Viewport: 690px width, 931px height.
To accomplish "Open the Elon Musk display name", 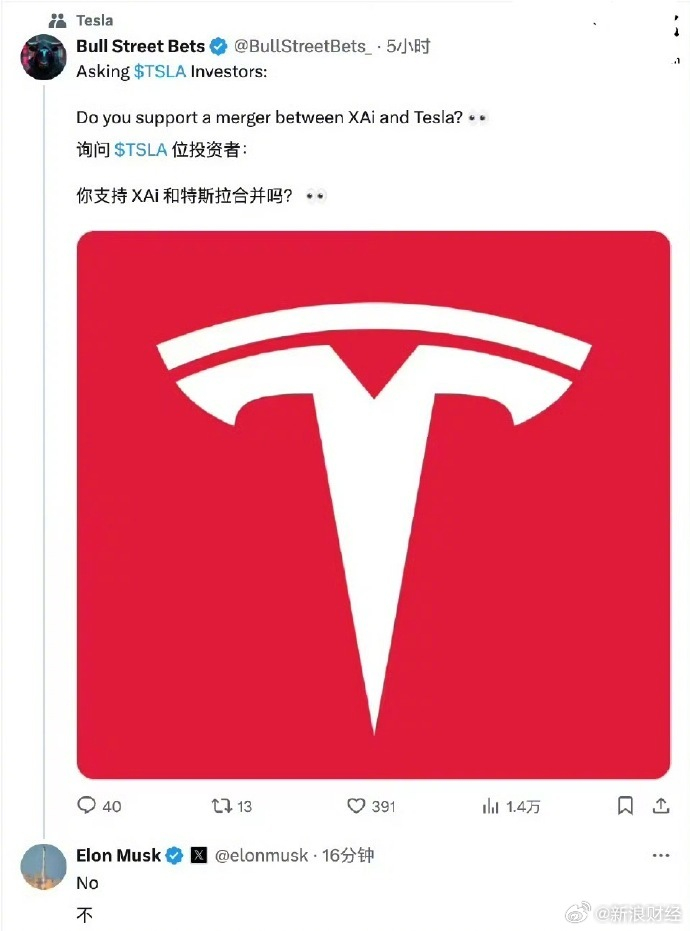I will [x=118, y=856].
